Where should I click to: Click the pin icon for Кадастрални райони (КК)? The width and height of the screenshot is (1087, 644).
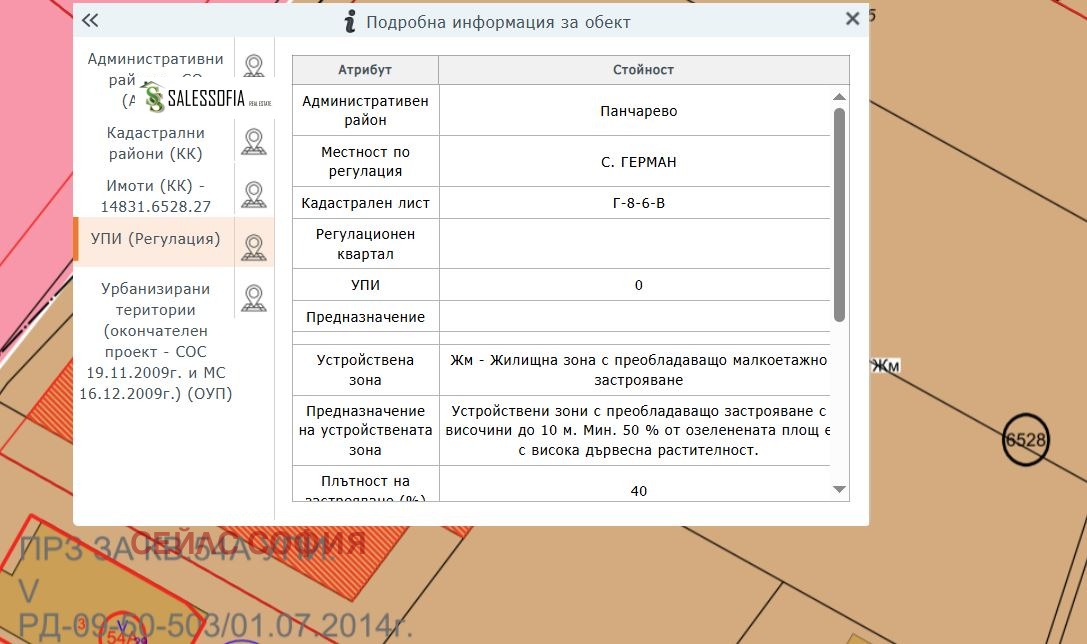(x=253, y=140)
